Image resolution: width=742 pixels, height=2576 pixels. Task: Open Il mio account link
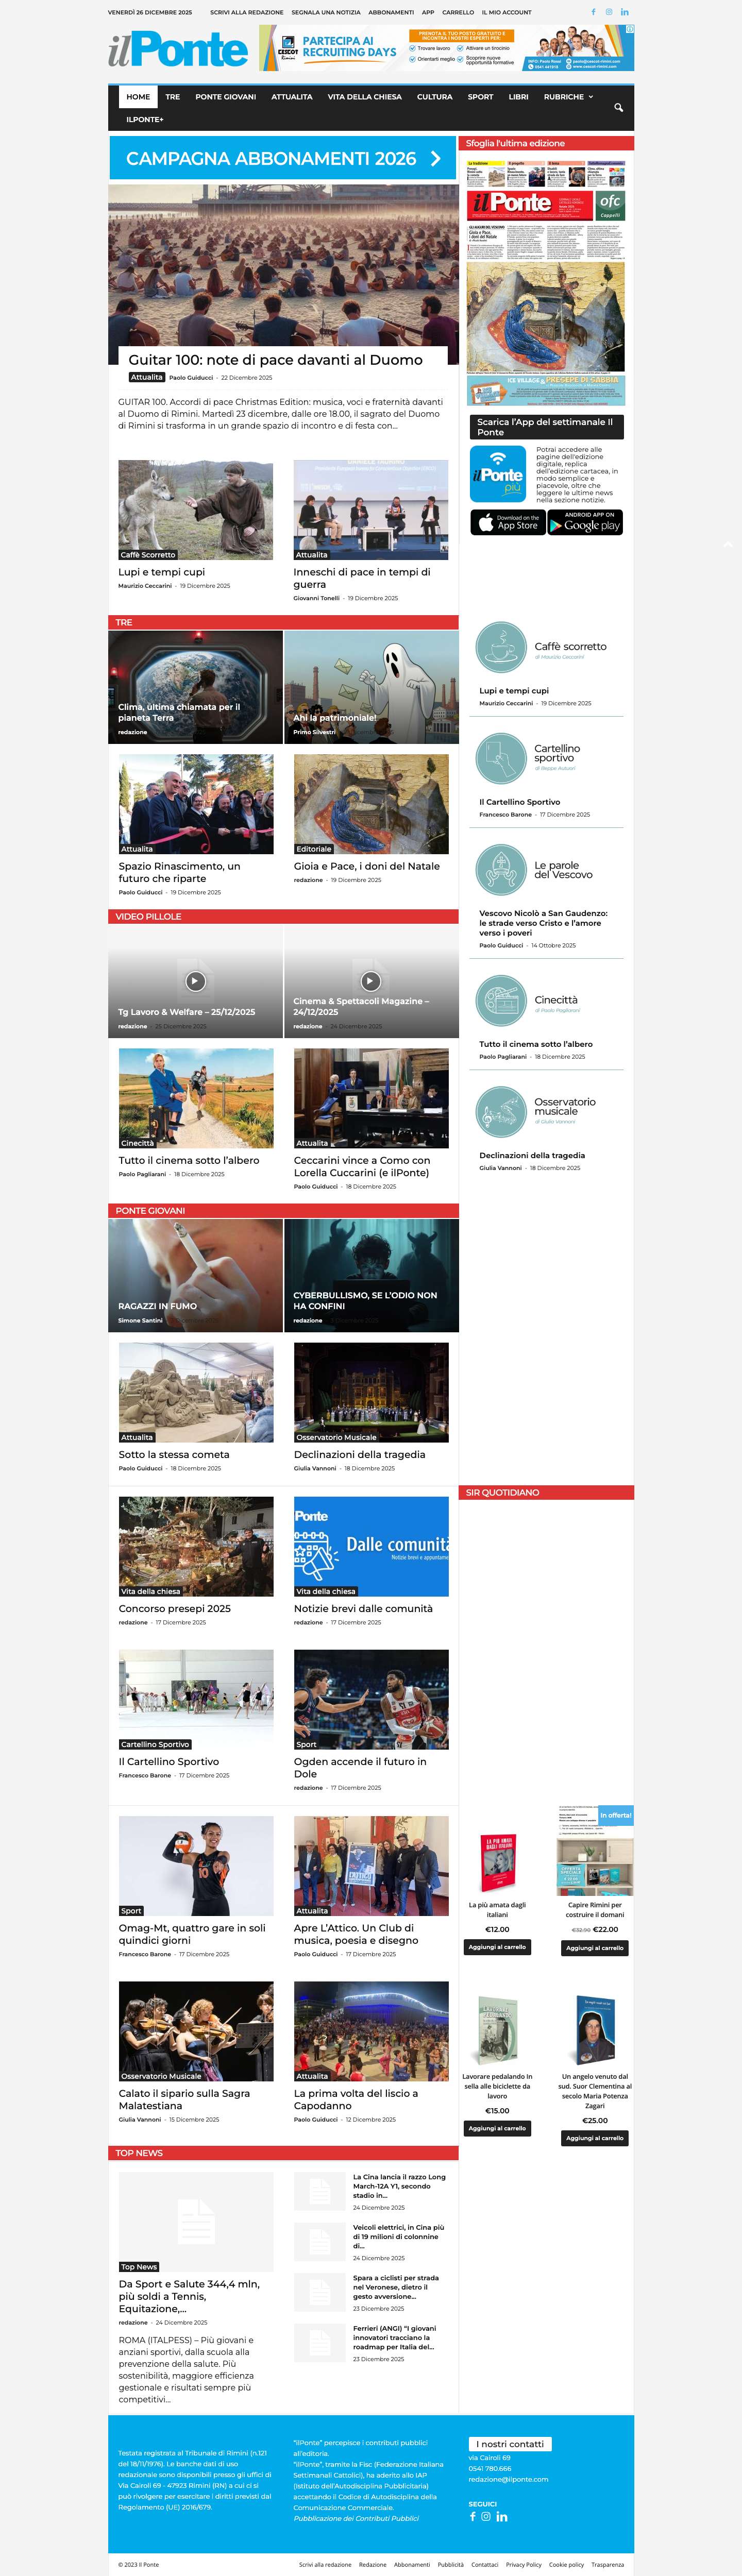(x=507, y=12)
